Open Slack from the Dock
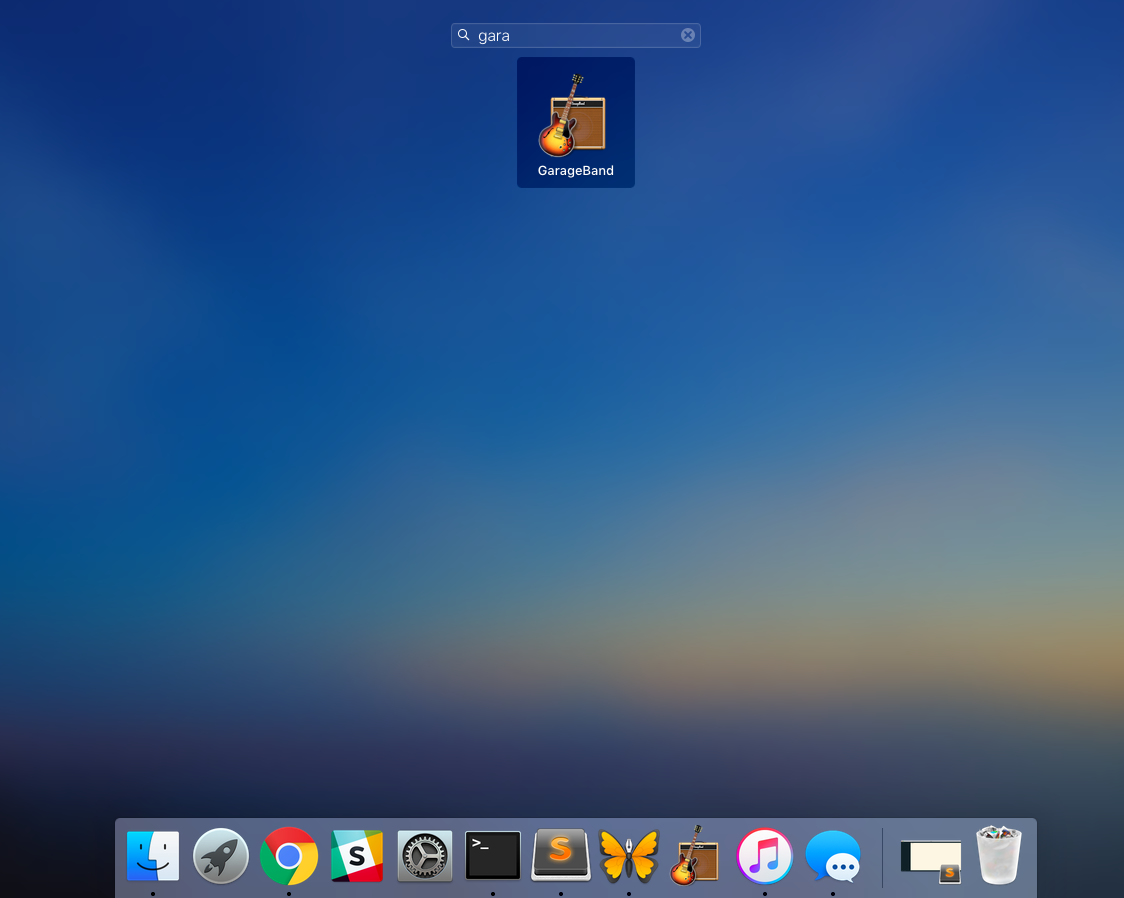 click(357, 855)
